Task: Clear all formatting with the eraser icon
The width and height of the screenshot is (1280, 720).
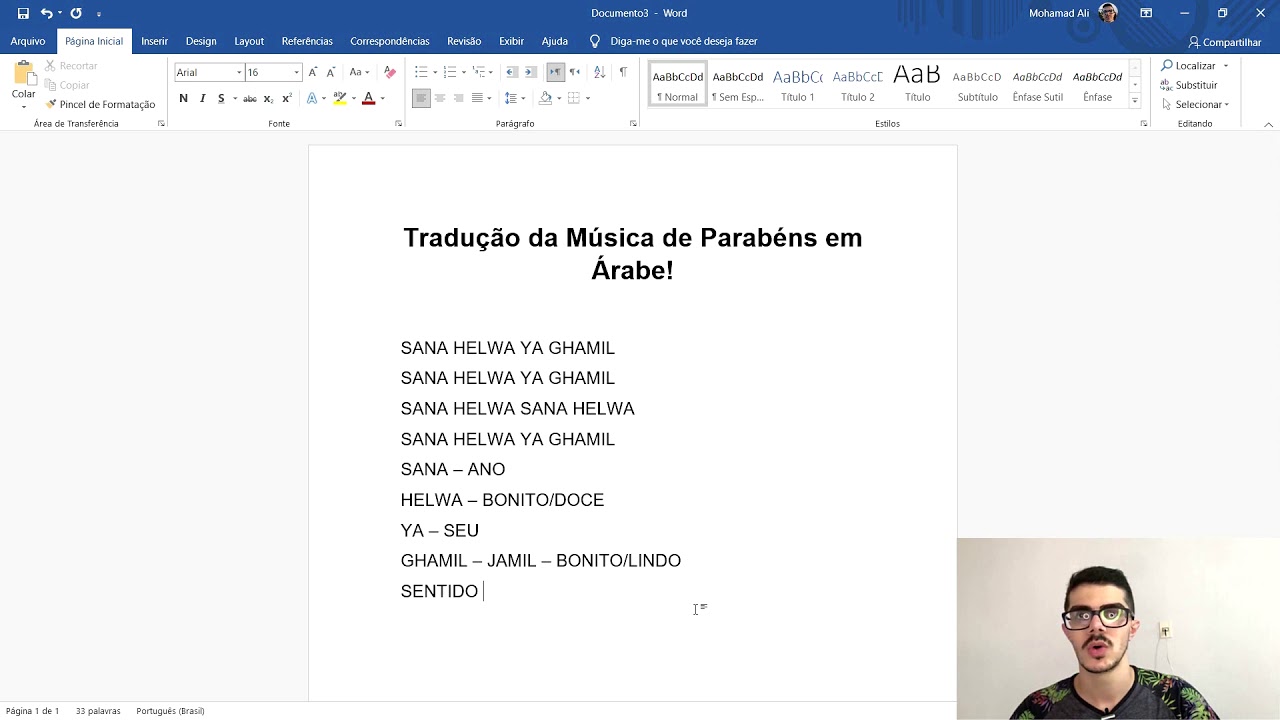Action: 390,72
